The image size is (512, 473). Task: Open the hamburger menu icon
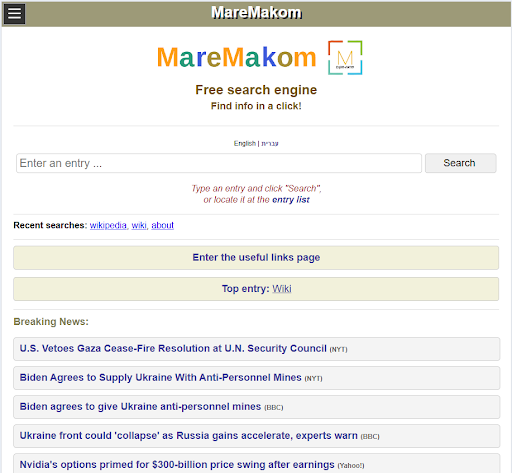point(14,14)
